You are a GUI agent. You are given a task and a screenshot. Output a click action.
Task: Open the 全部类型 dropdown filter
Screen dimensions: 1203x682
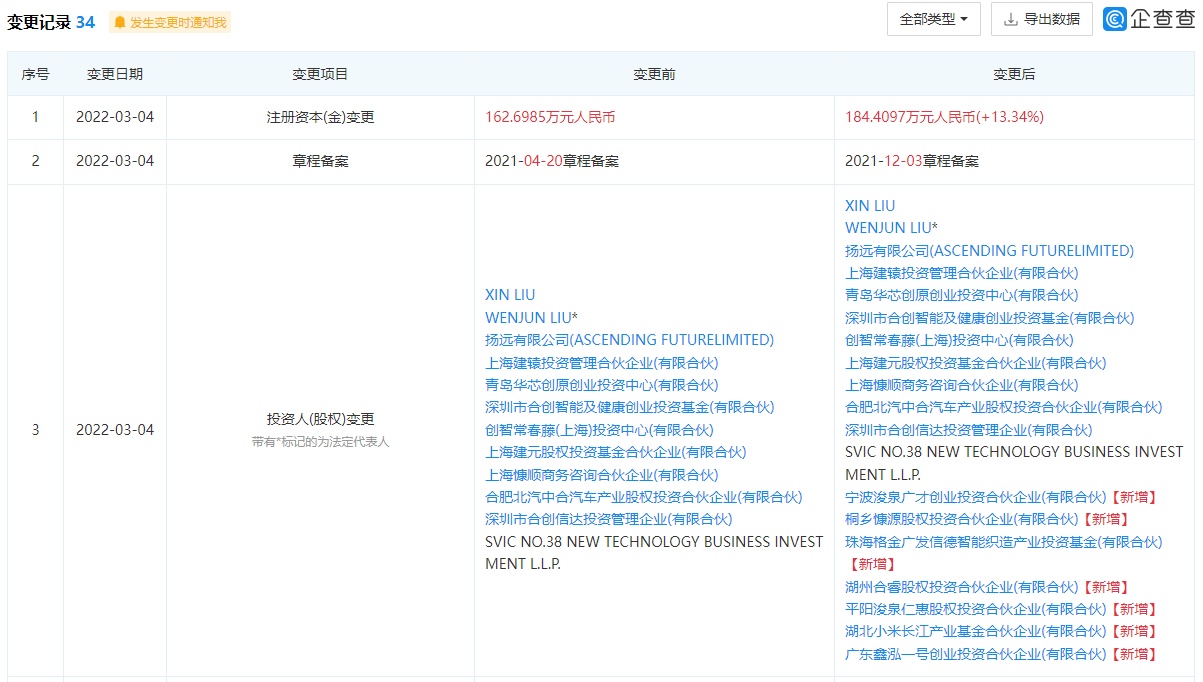pyautogui.click(x=933, y=19)
